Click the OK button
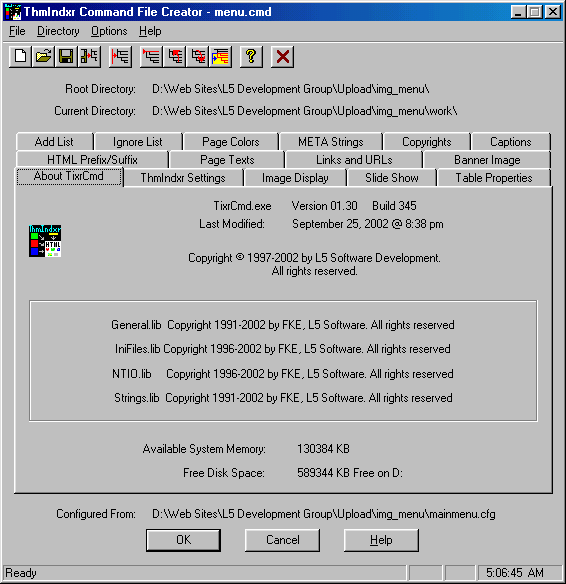 183,540
